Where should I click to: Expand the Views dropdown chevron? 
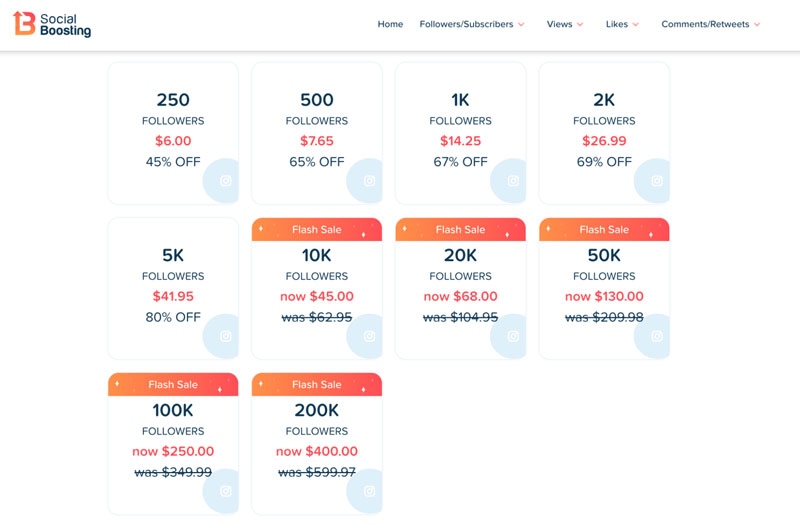[580, 25]
